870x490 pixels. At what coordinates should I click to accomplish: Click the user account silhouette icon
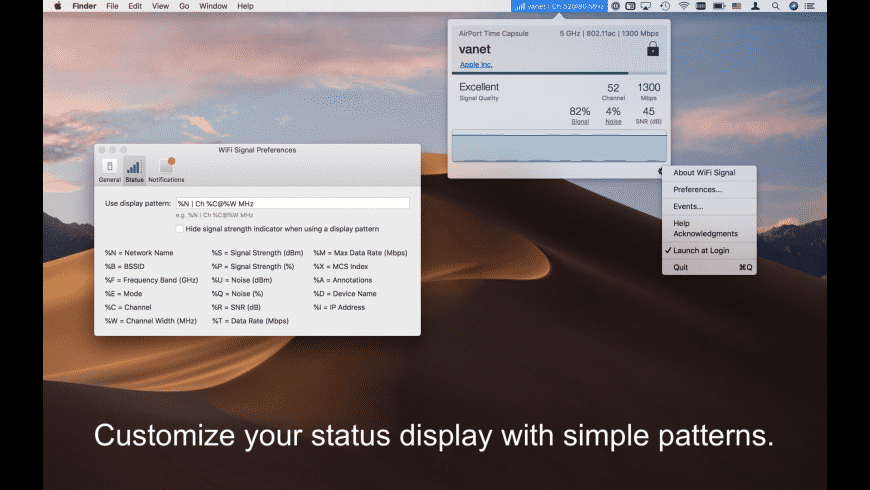(x=755, y=6)
